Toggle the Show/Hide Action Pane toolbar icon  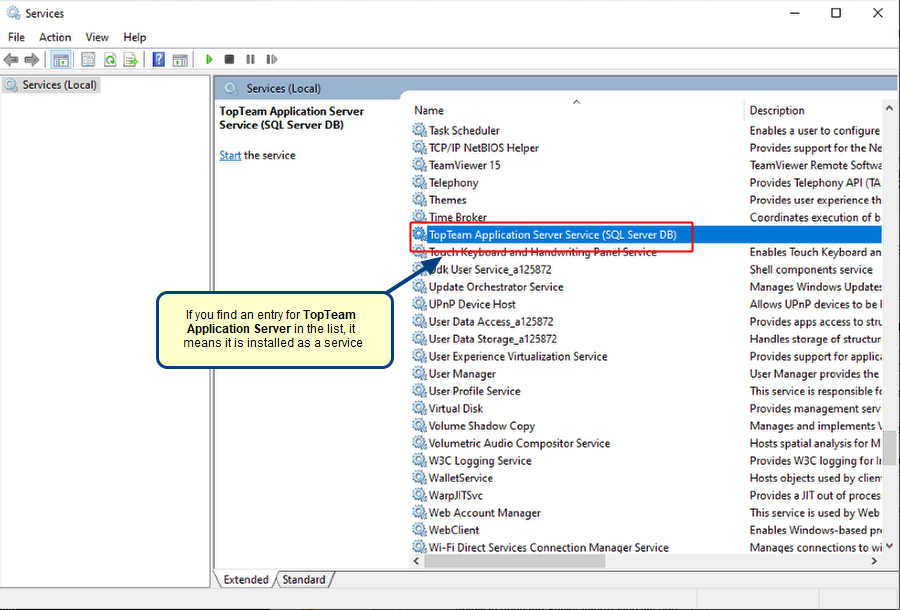point(180,59)
